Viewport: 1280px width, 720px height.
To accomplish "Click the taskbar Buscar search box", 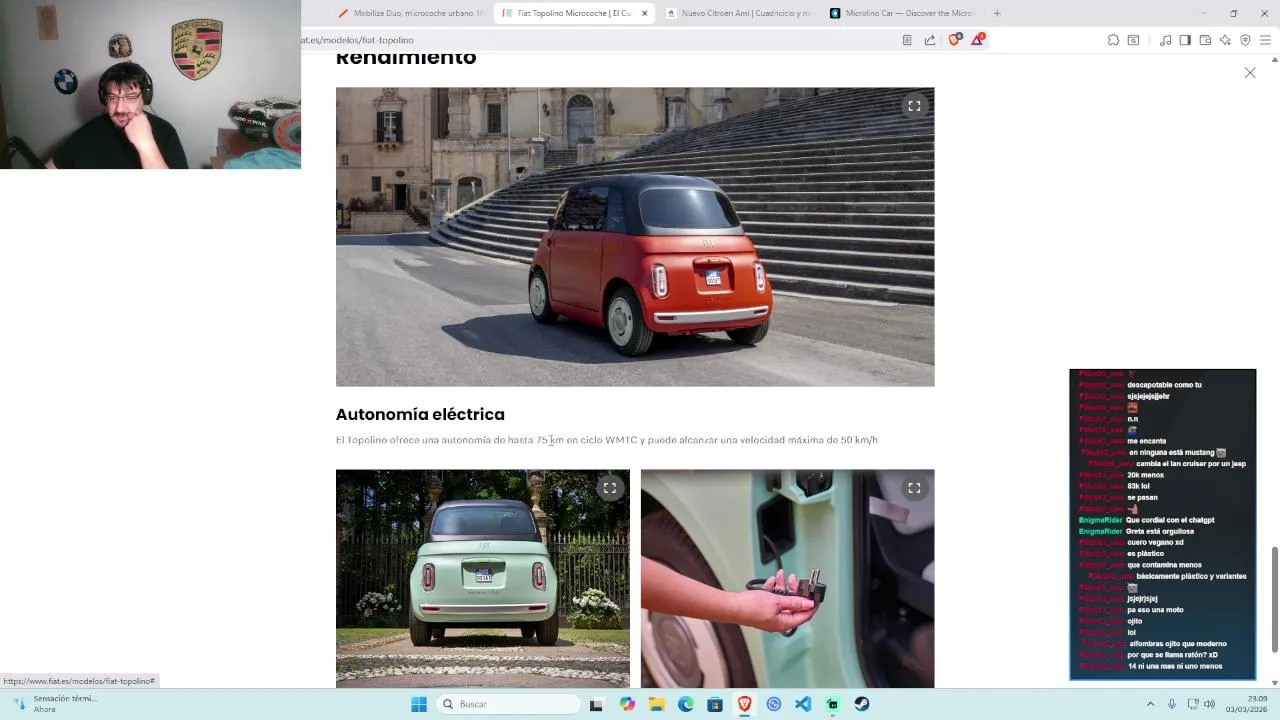I will pos(509,704).
